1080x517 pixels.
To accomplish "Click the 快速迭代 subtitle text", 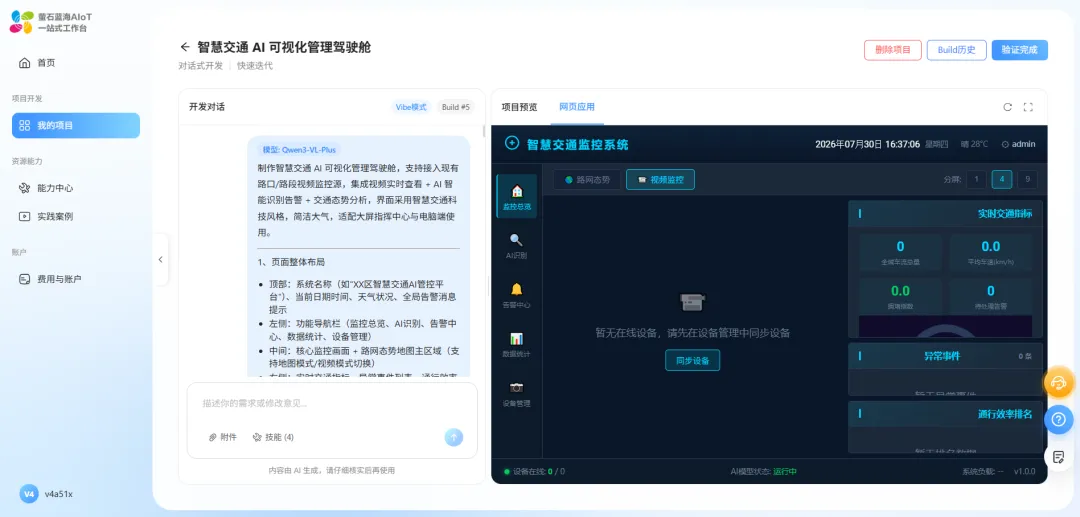I will pyautogui.click(x=255, y=66).
